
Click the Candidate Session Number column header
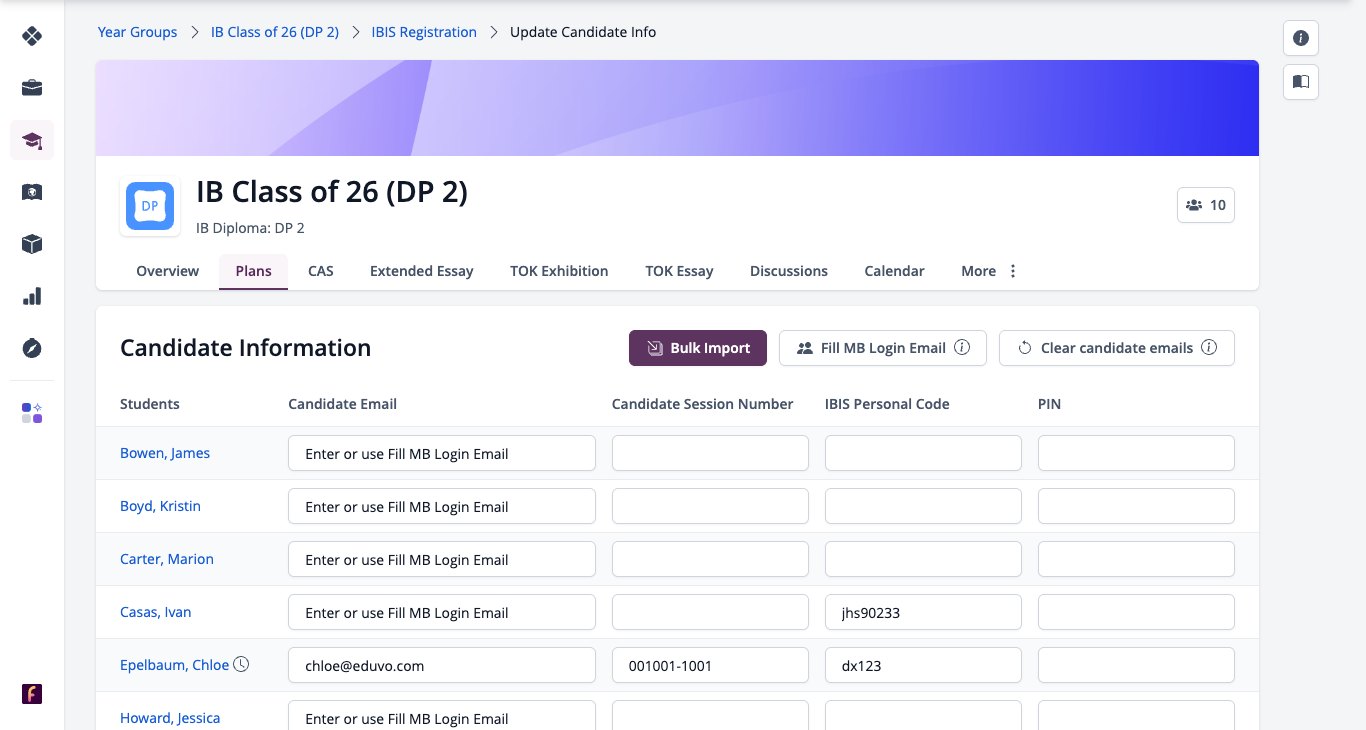pos(702,404)
